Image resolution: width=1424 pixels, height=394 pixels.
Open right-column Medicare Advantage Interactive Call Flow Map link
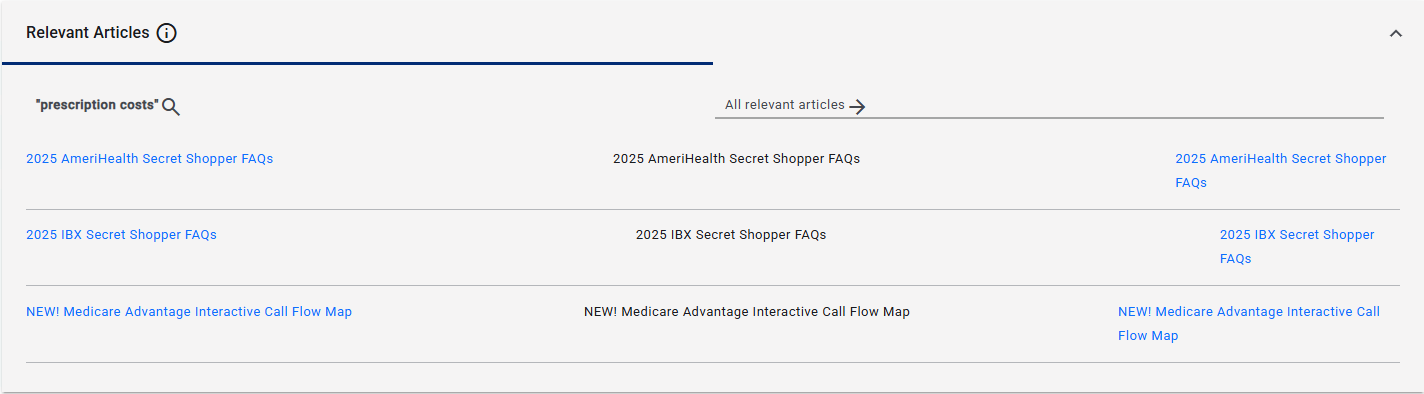point(1249,323)
